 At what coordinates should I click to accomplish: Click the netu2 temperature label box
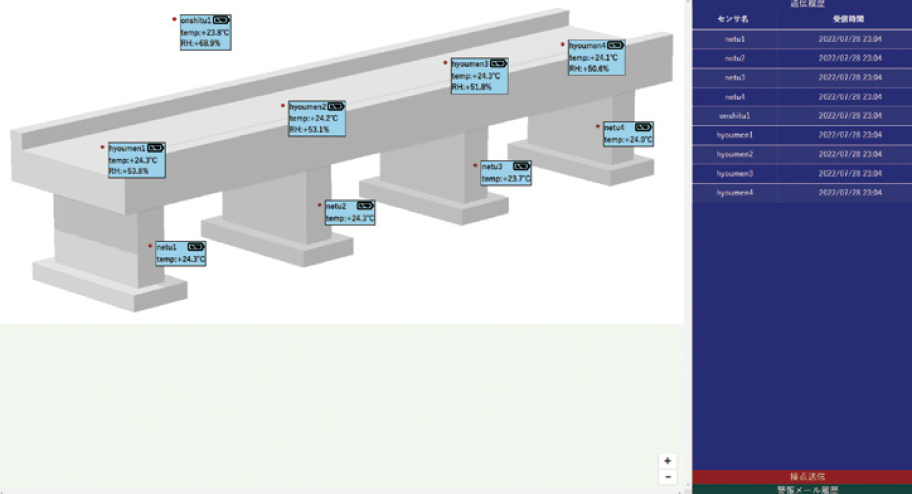[x=349, y=212]
